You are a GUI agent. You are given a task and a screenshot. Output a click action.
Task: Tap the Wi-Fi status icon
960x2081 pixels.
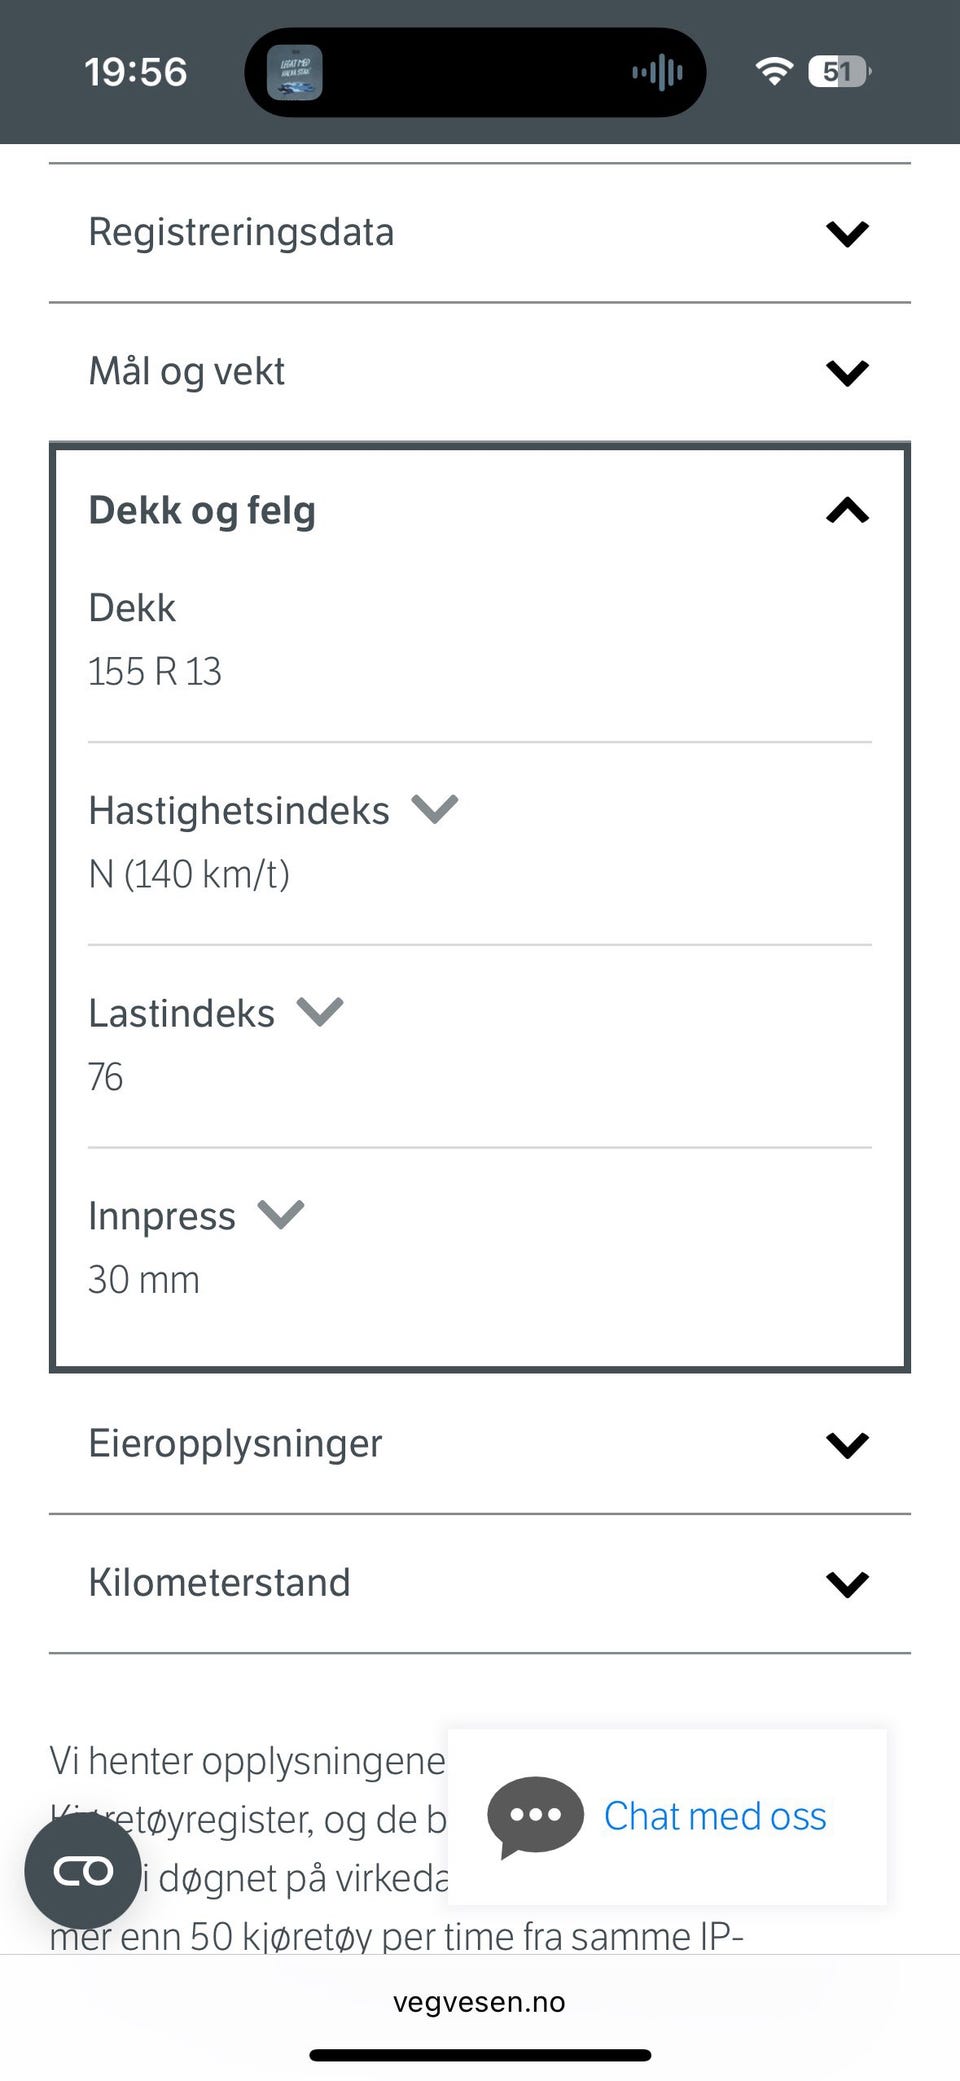click(x=773, y=71)
